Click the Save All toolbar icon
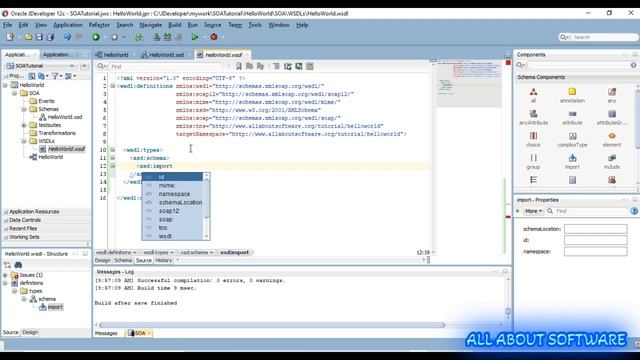This screenshot has height=360, width=640. click(x=50, y=37)
